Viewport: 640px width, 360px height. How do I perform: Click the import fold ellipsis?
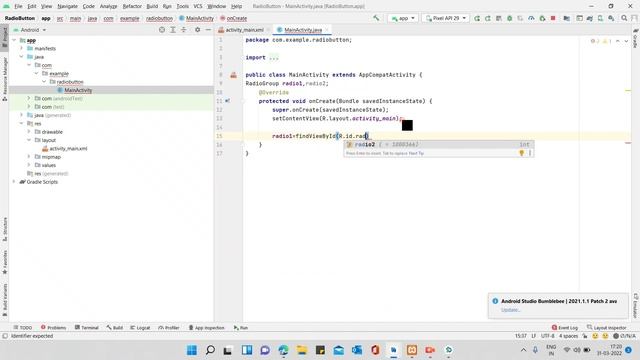[274, 58]
